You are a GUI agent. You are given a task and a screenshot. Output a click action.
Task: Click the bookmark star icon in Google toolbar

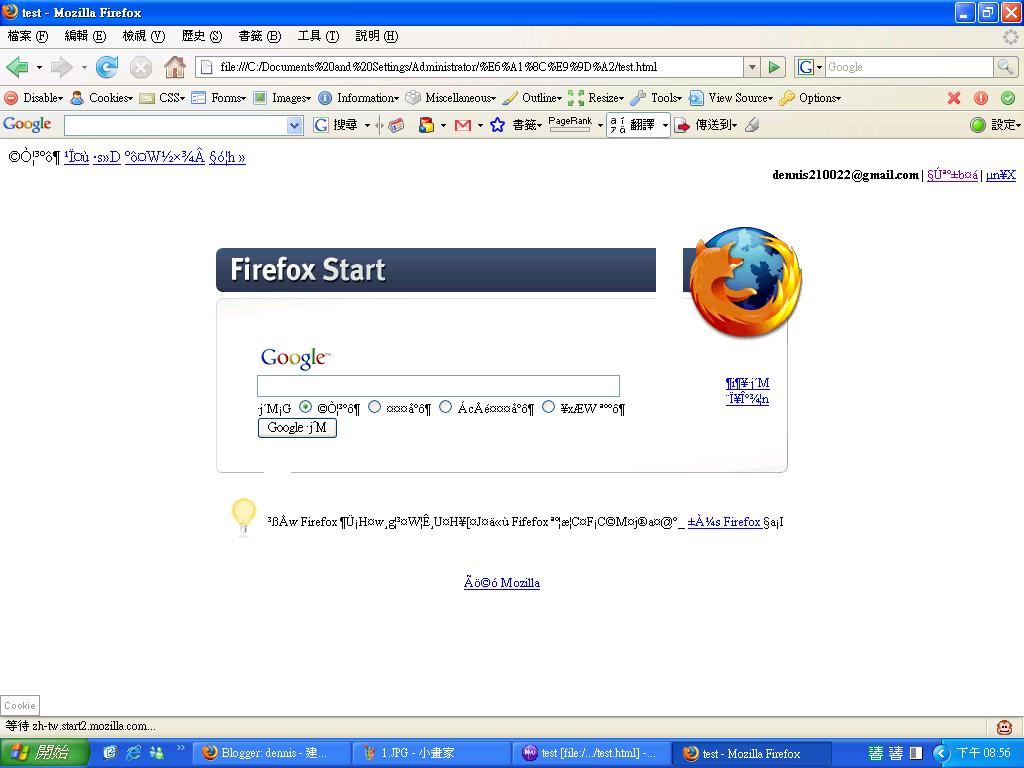pos(497,125)
